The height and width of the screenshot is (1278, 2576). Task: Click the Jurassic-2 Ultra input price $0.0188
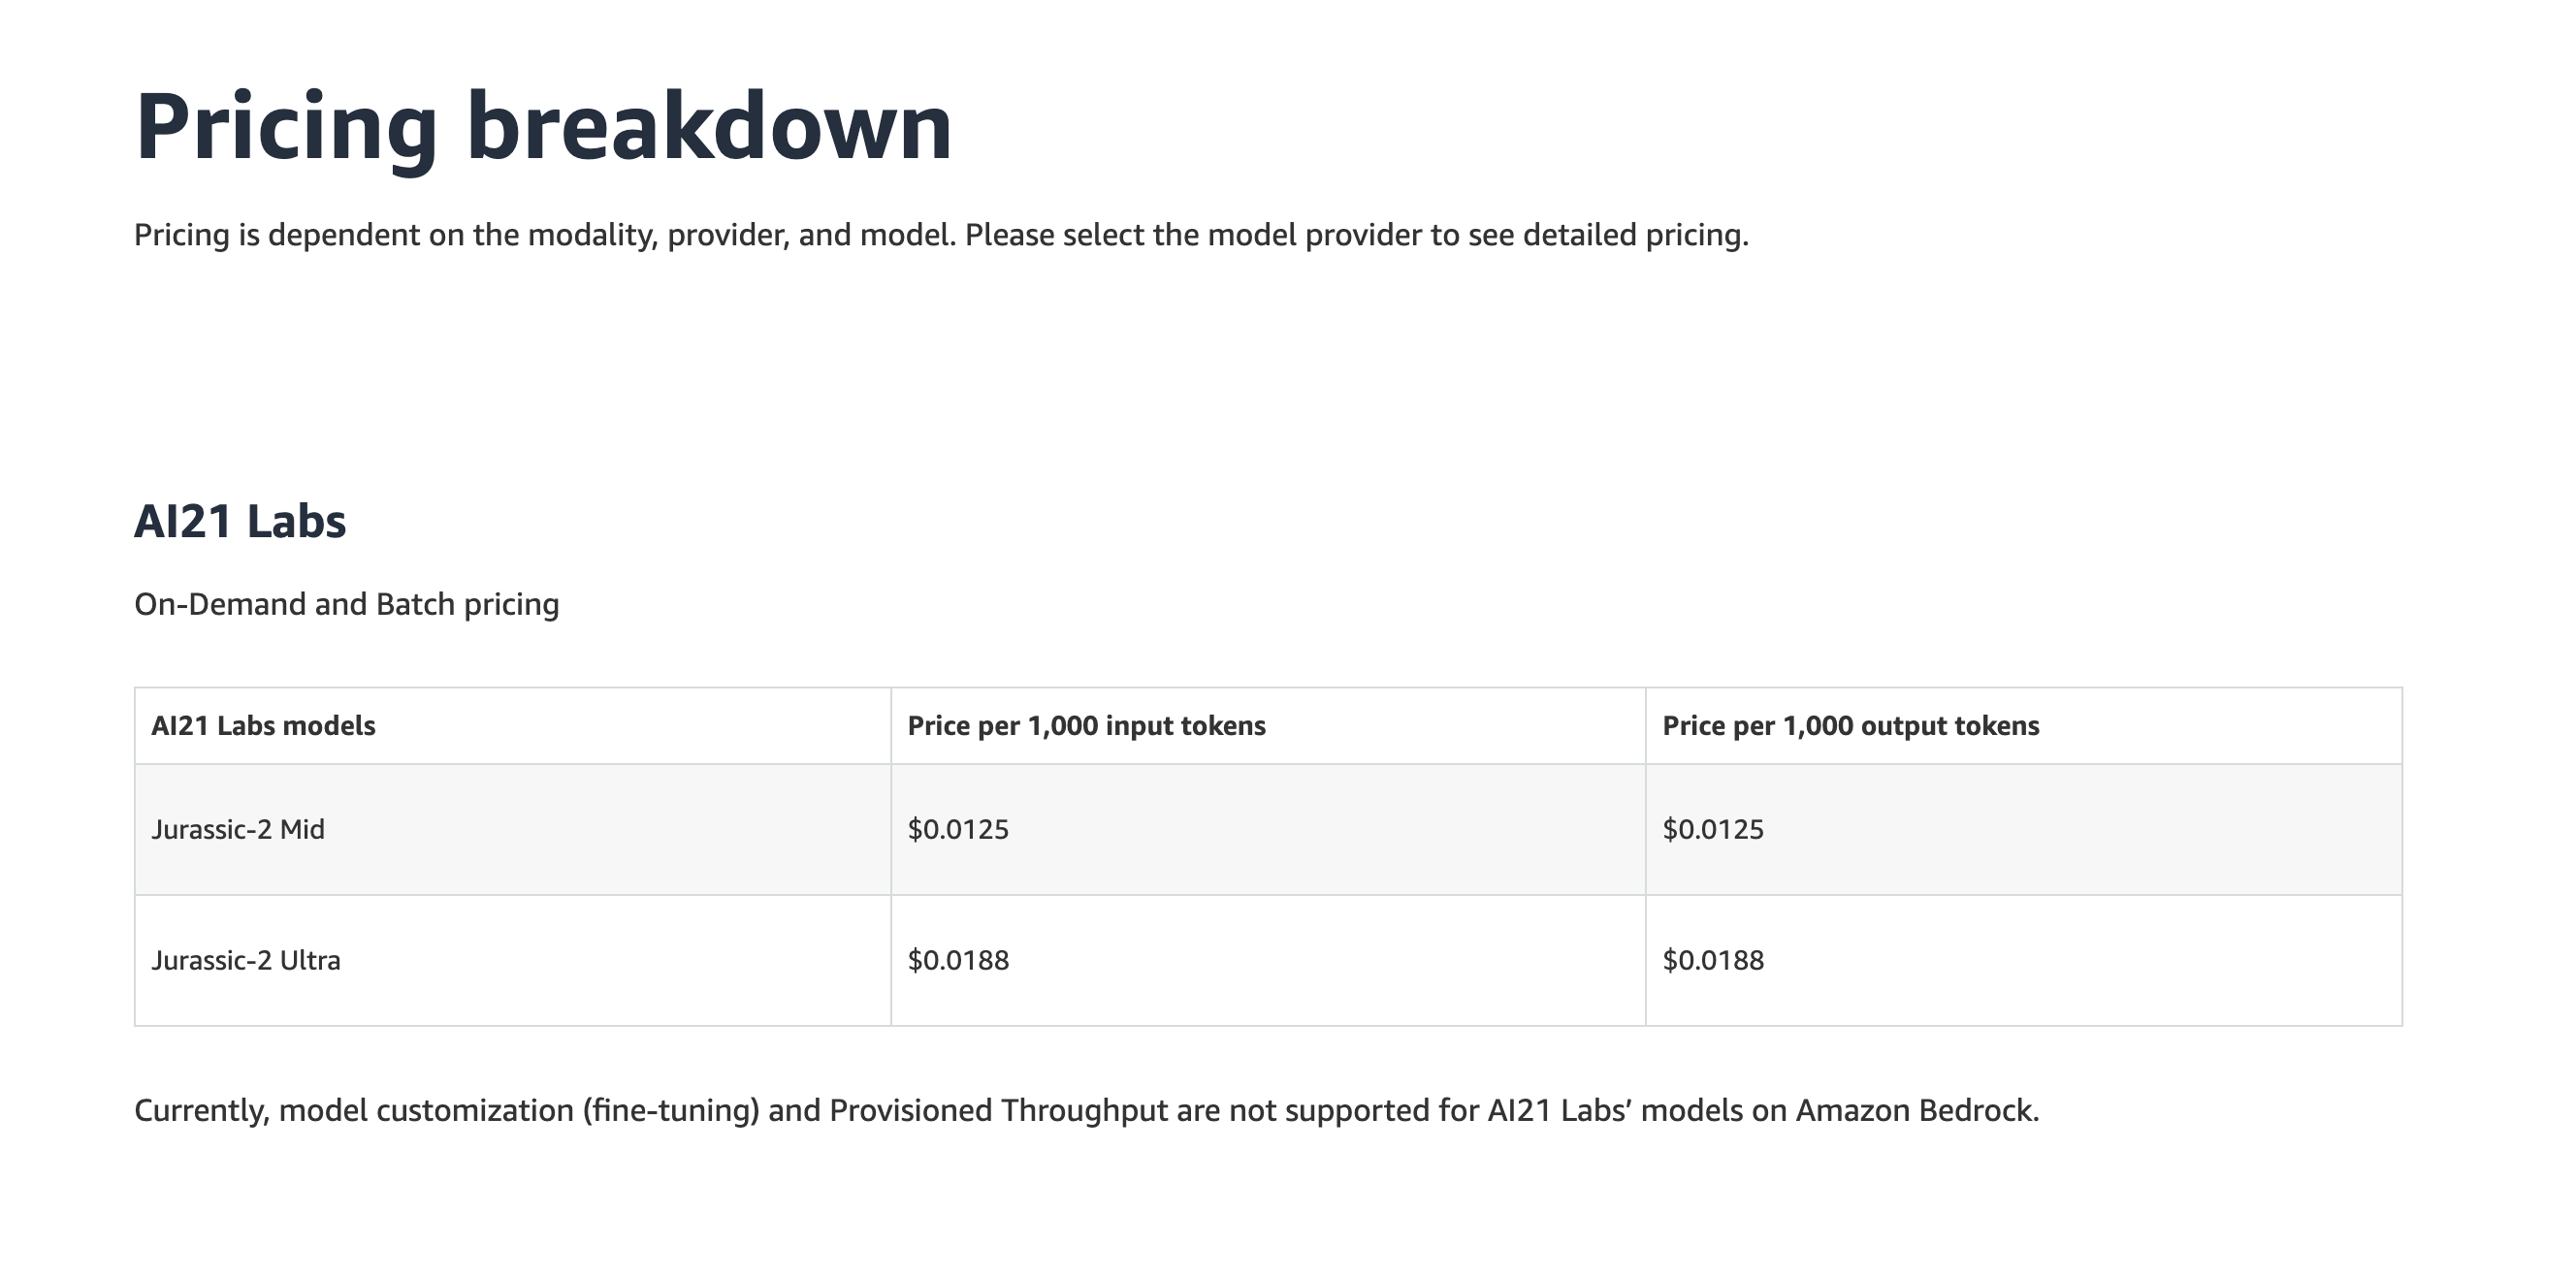pos(958,960)
